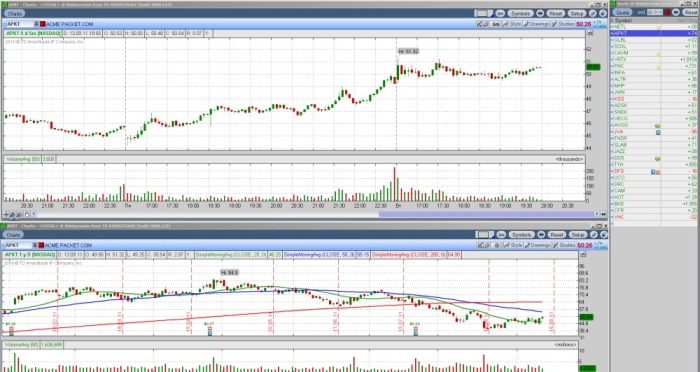Click the VolumeAvg (50) label in the upper chart

pos(22,159)
